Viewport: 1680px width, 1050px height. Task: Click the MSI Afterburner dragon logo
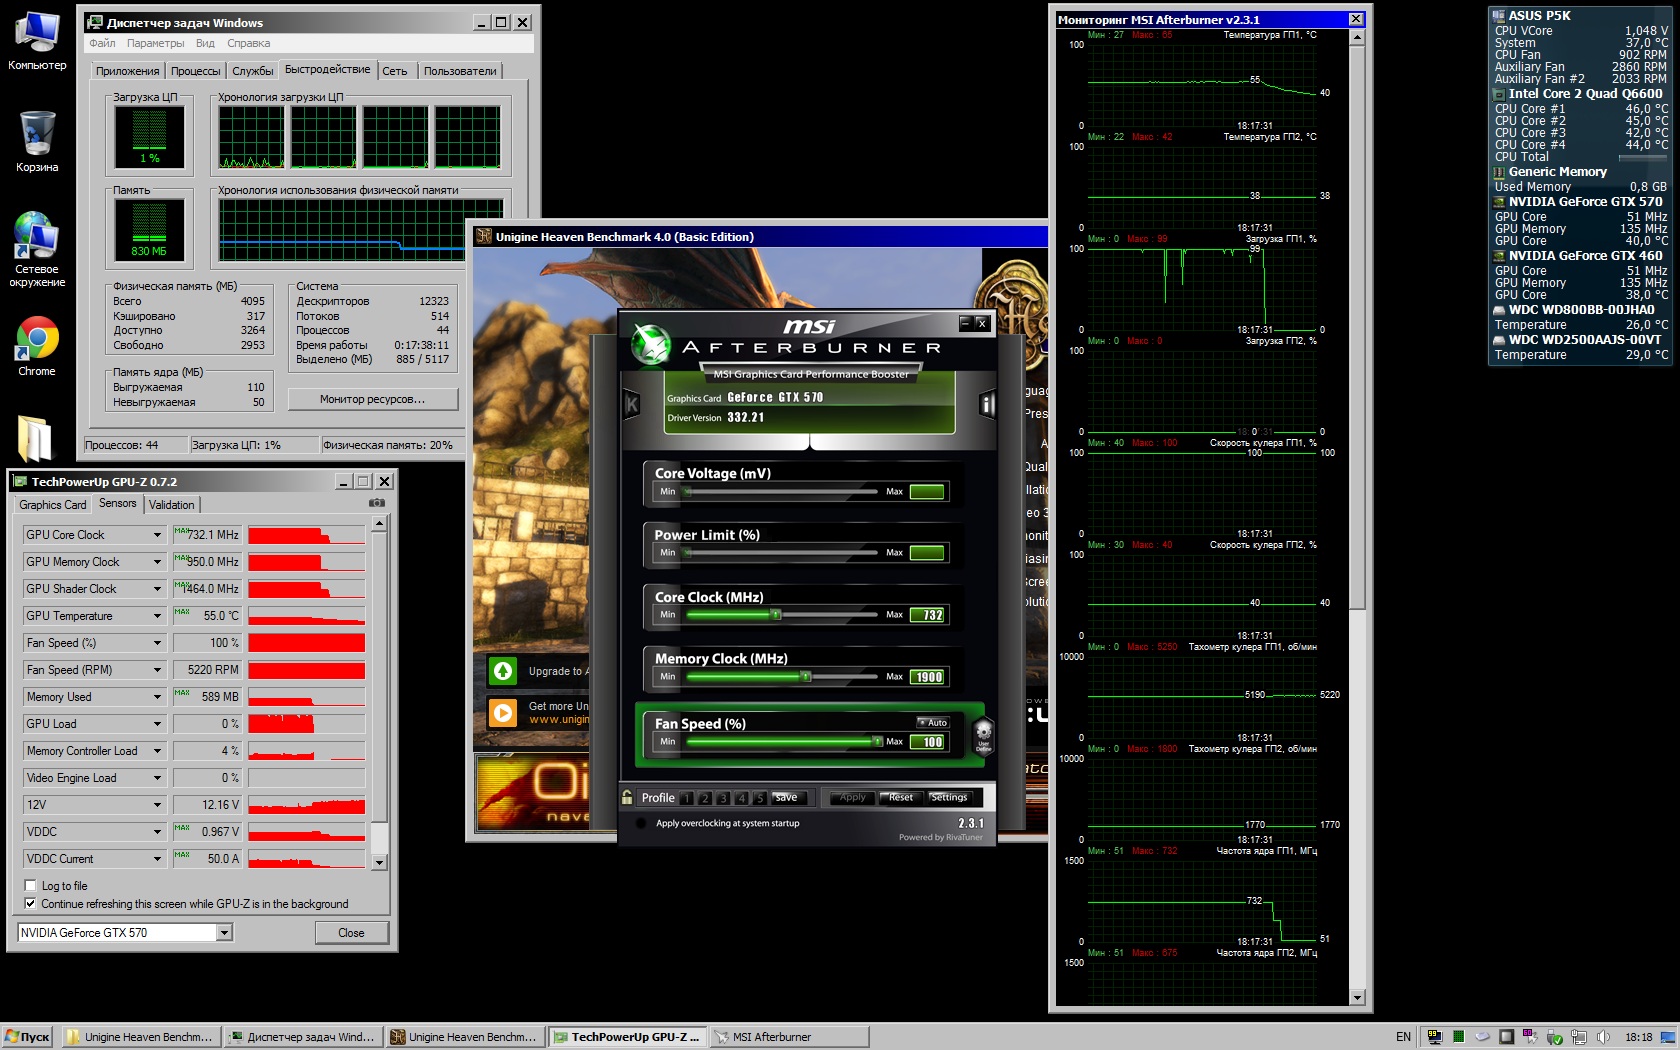(651, 345)
